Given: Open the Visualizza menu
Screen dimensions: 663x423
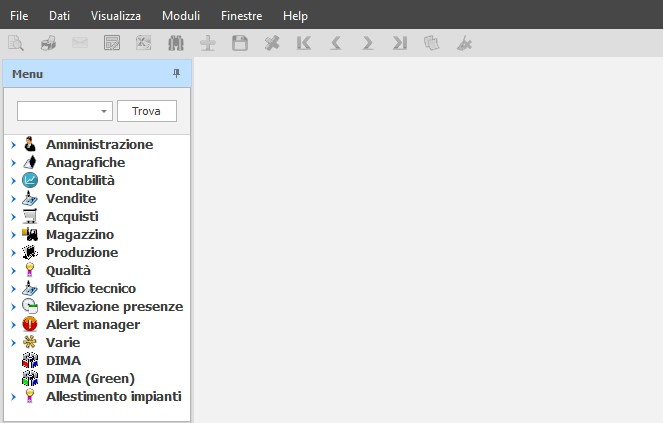Looking at the screenshot, I should (x=115, y=16).
